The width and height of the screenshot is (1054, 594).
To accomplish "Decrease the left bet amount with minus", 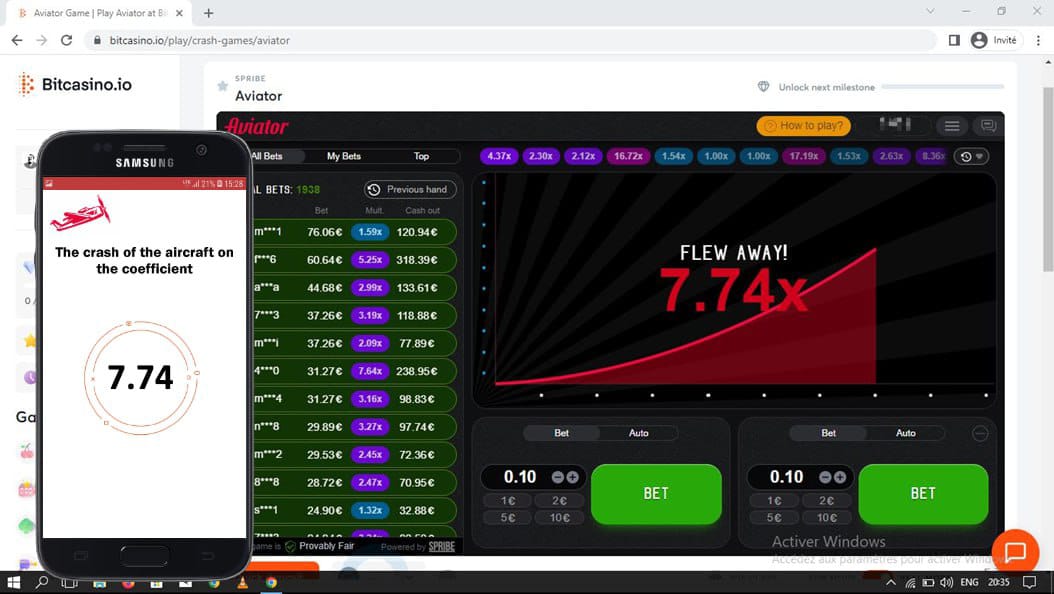I will click(557, 477).
